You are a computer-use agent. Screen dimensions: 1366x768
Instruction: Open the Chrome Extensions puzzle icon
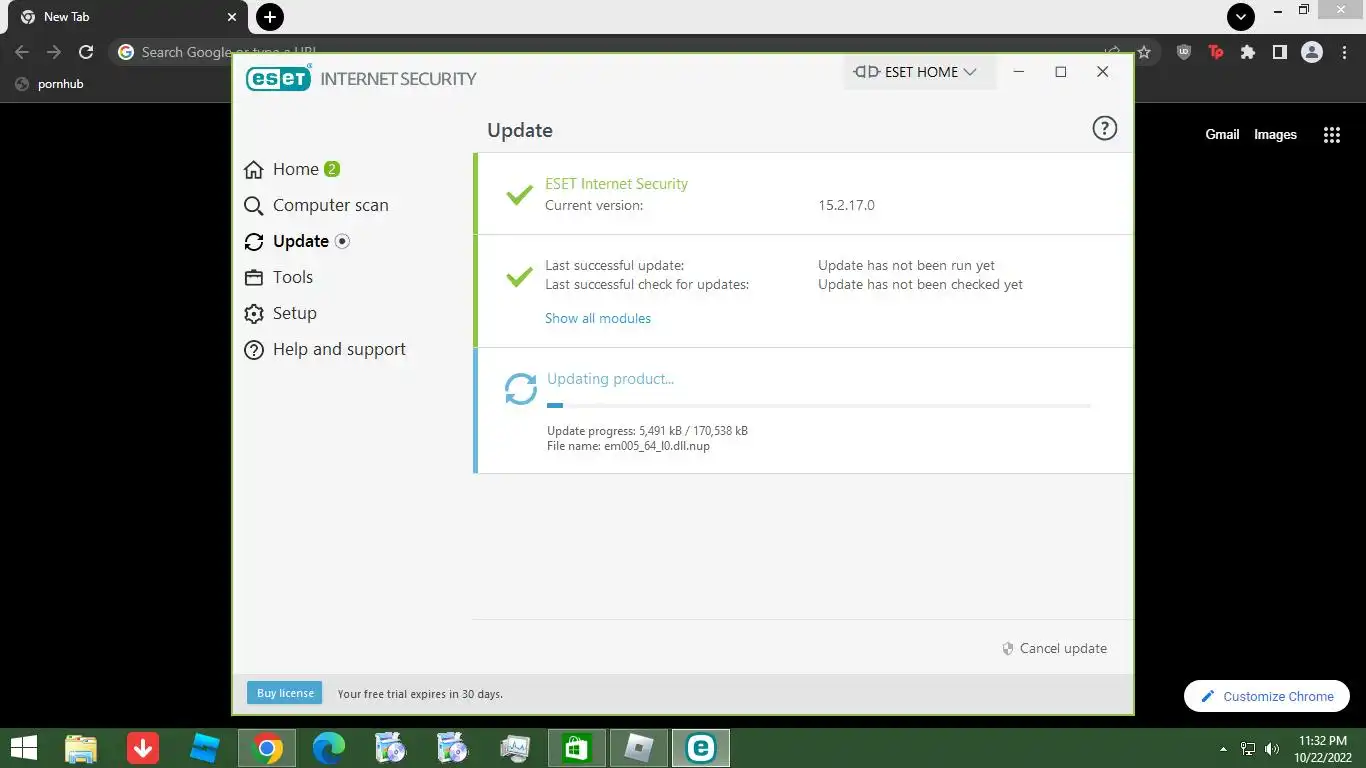pos(1248,52)
